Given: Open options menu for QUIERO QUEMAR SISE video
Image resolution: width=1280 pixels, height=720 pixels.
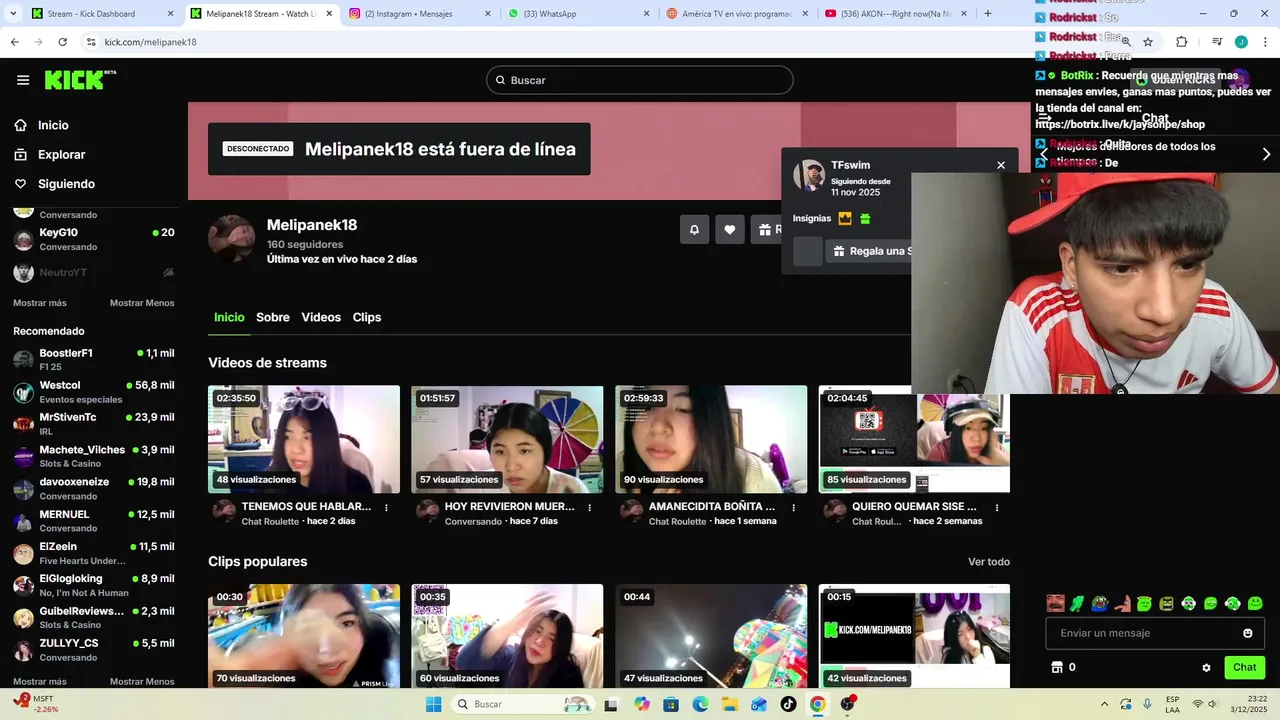Looking at the screenshot, I should 997,507.
